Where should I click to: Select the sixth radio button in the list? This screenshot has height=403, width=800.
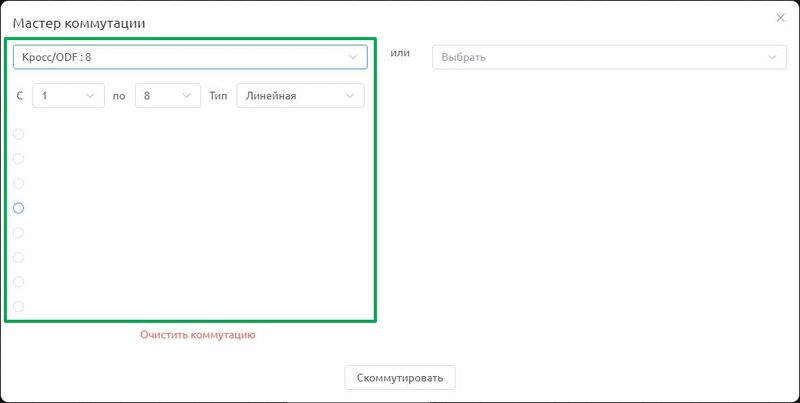18,257
